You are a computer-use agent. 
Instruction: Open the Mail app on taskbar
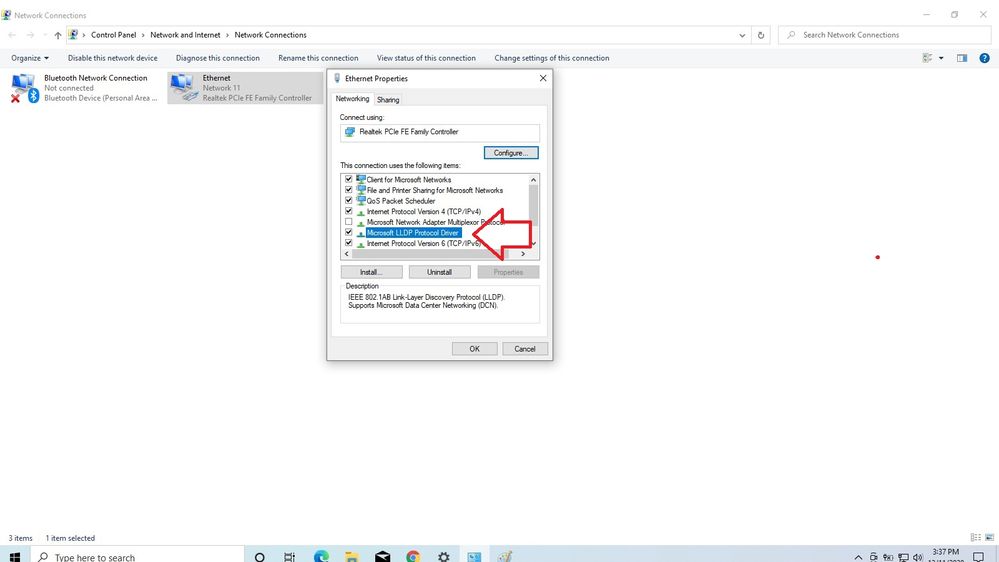[x=382, y=556]
